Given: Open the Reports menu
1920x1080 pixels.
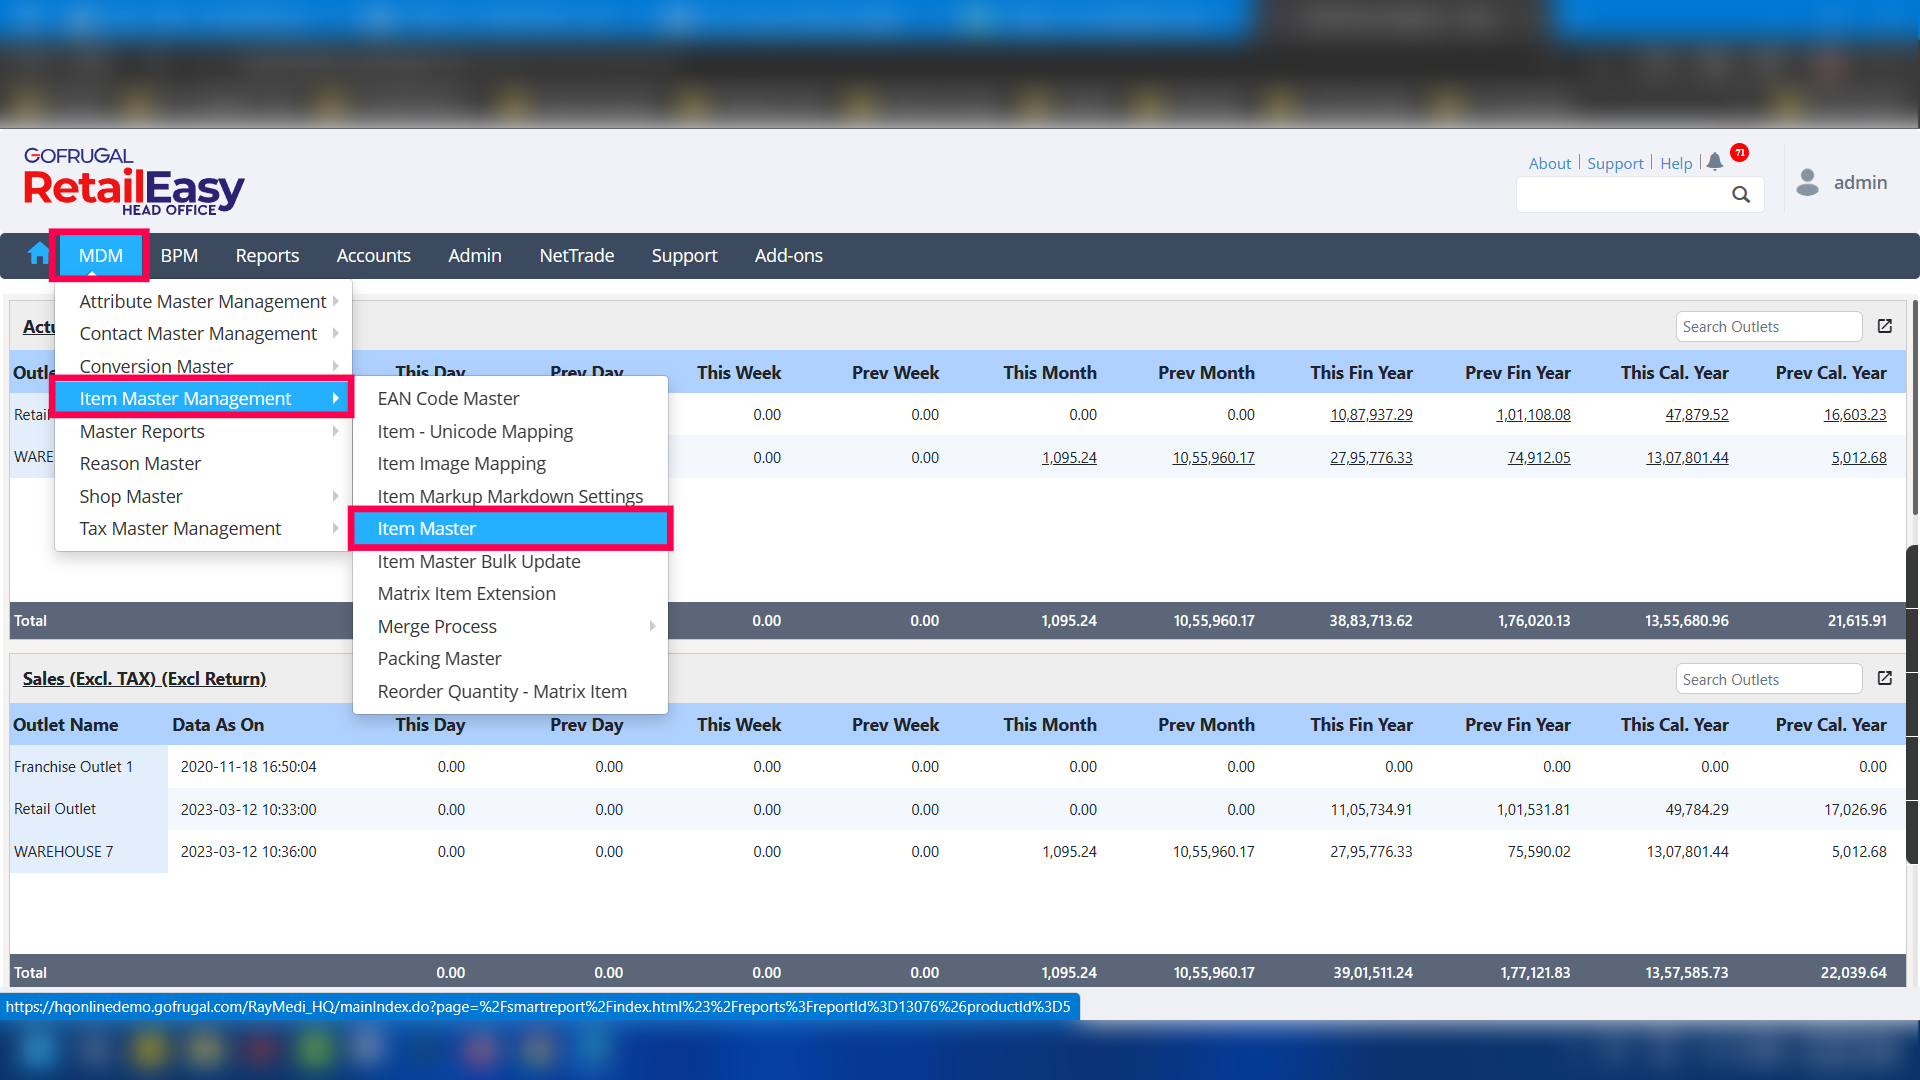Looking at the screenshot, I should [267, 256].
